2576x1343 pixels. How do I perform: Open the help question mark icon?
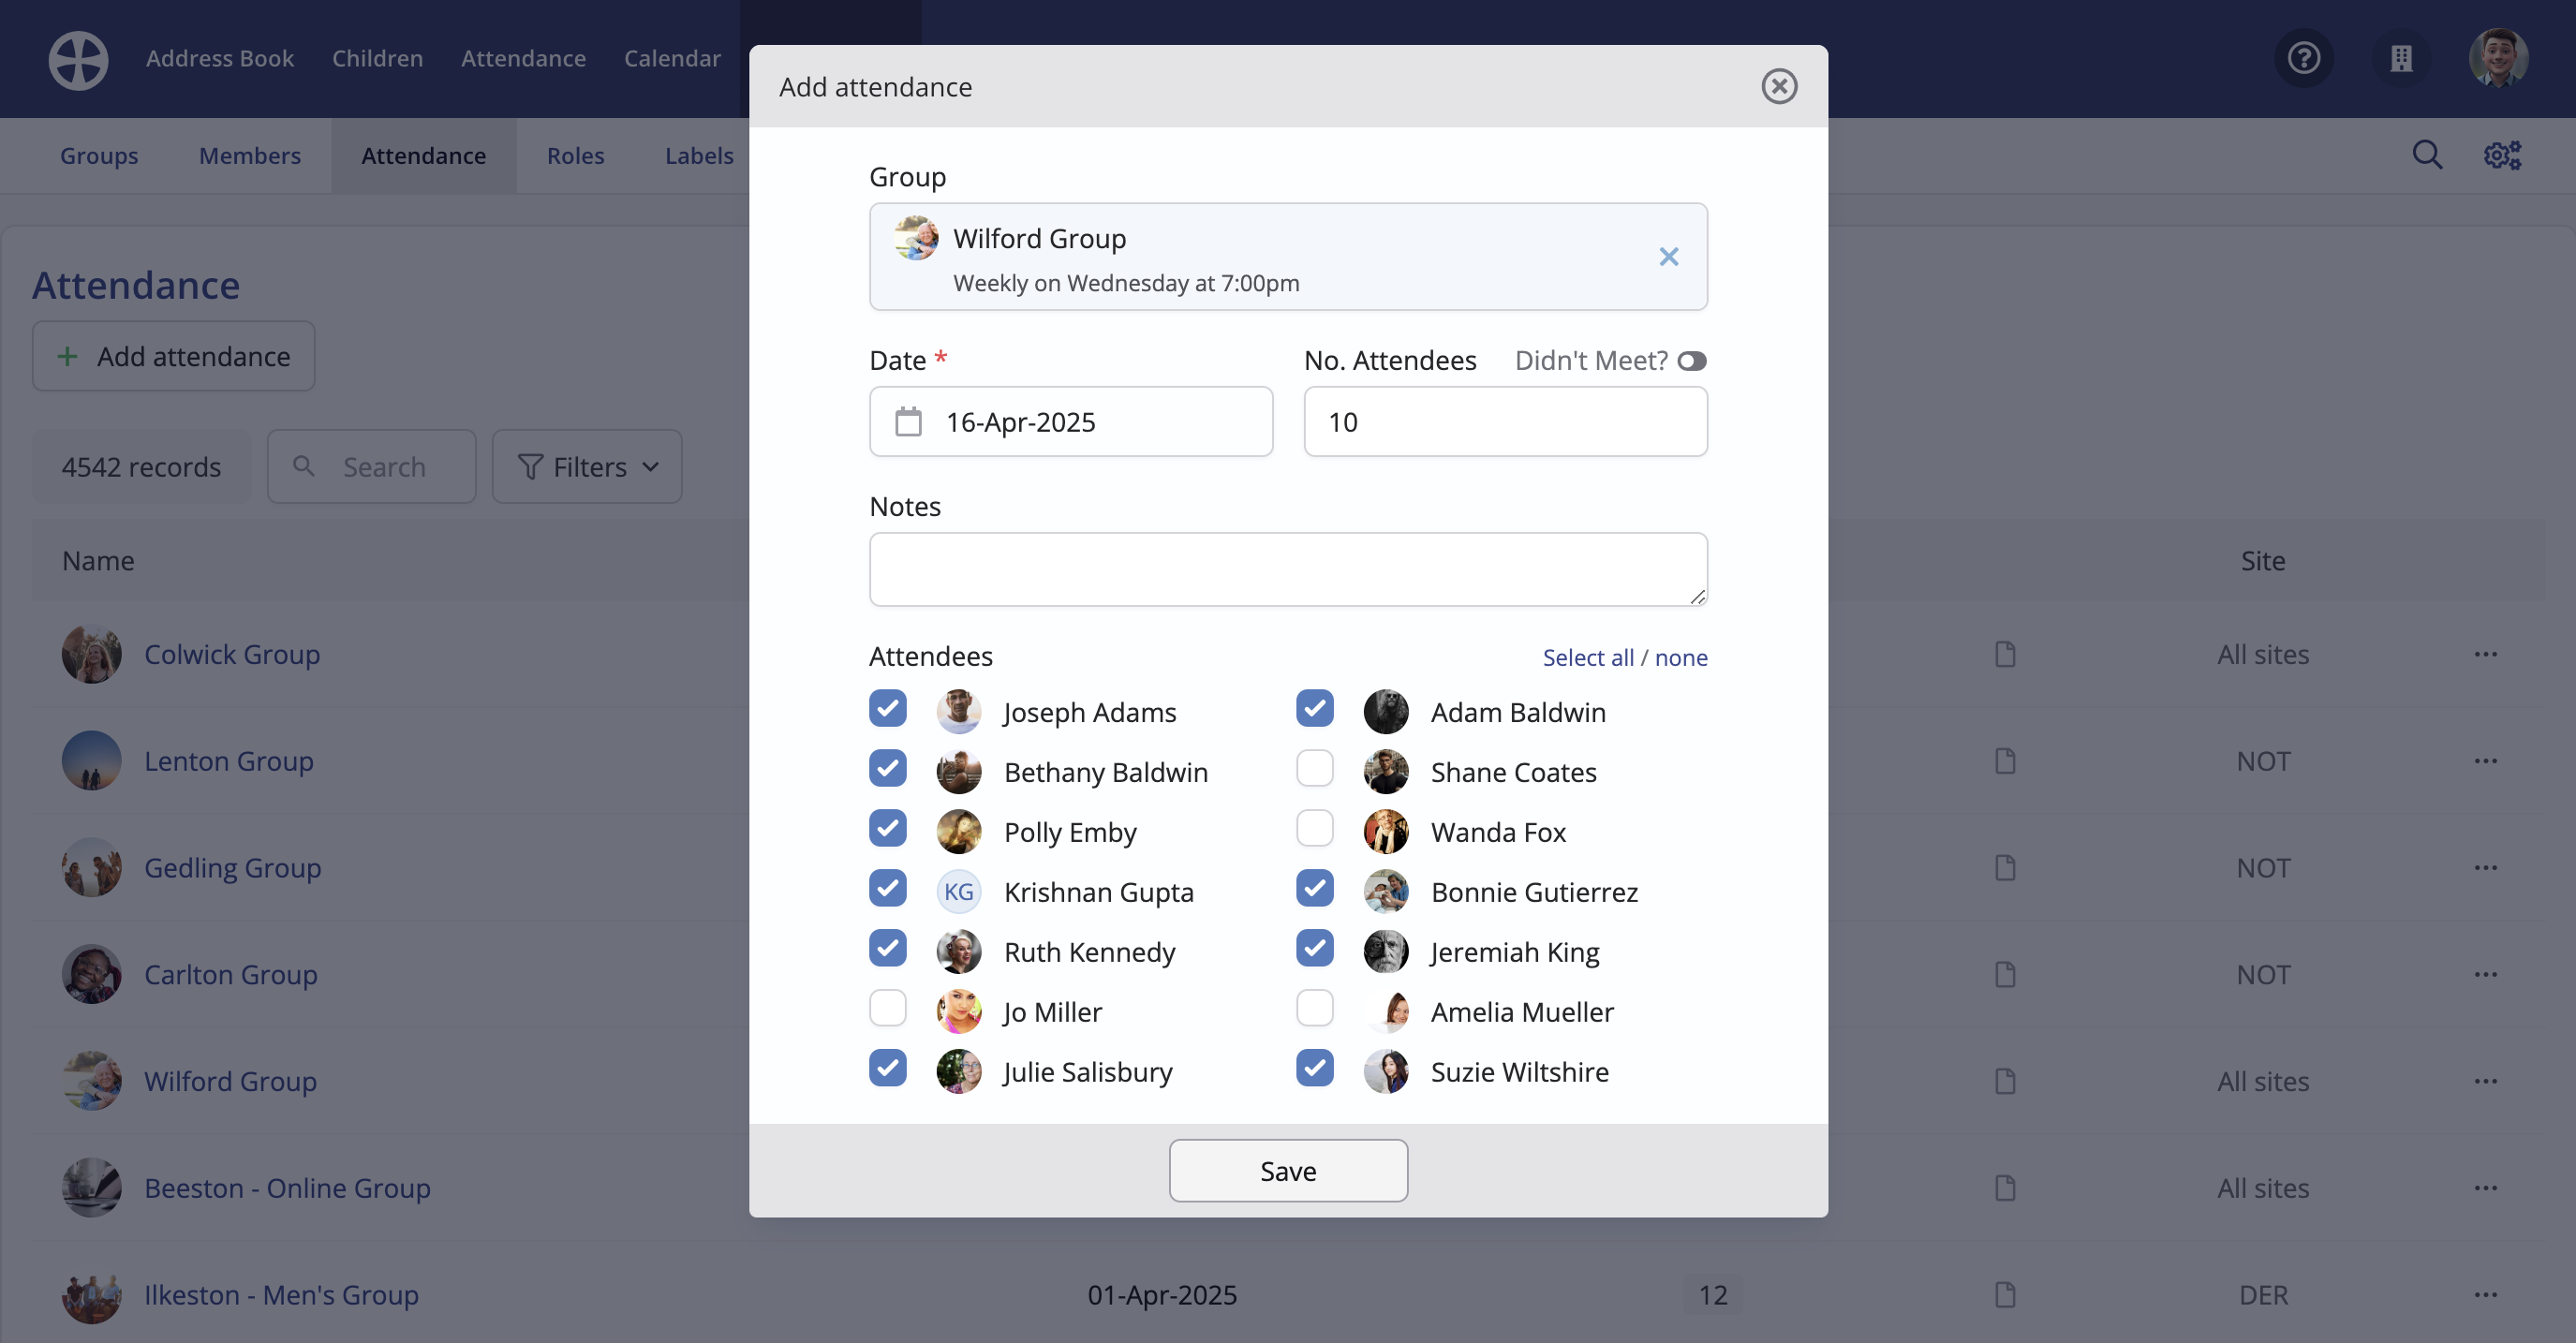[2304, 58]
